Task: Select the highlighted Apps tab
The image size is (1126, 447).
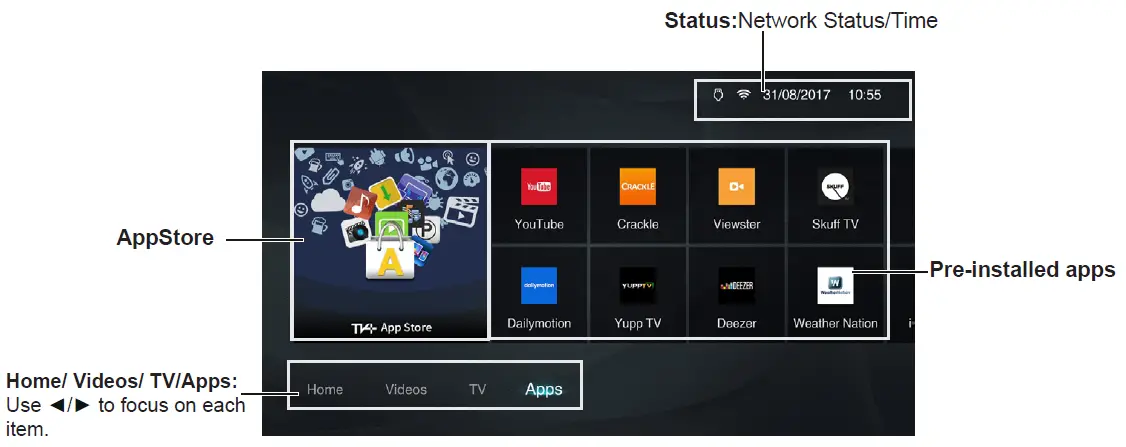Action: 544,390
